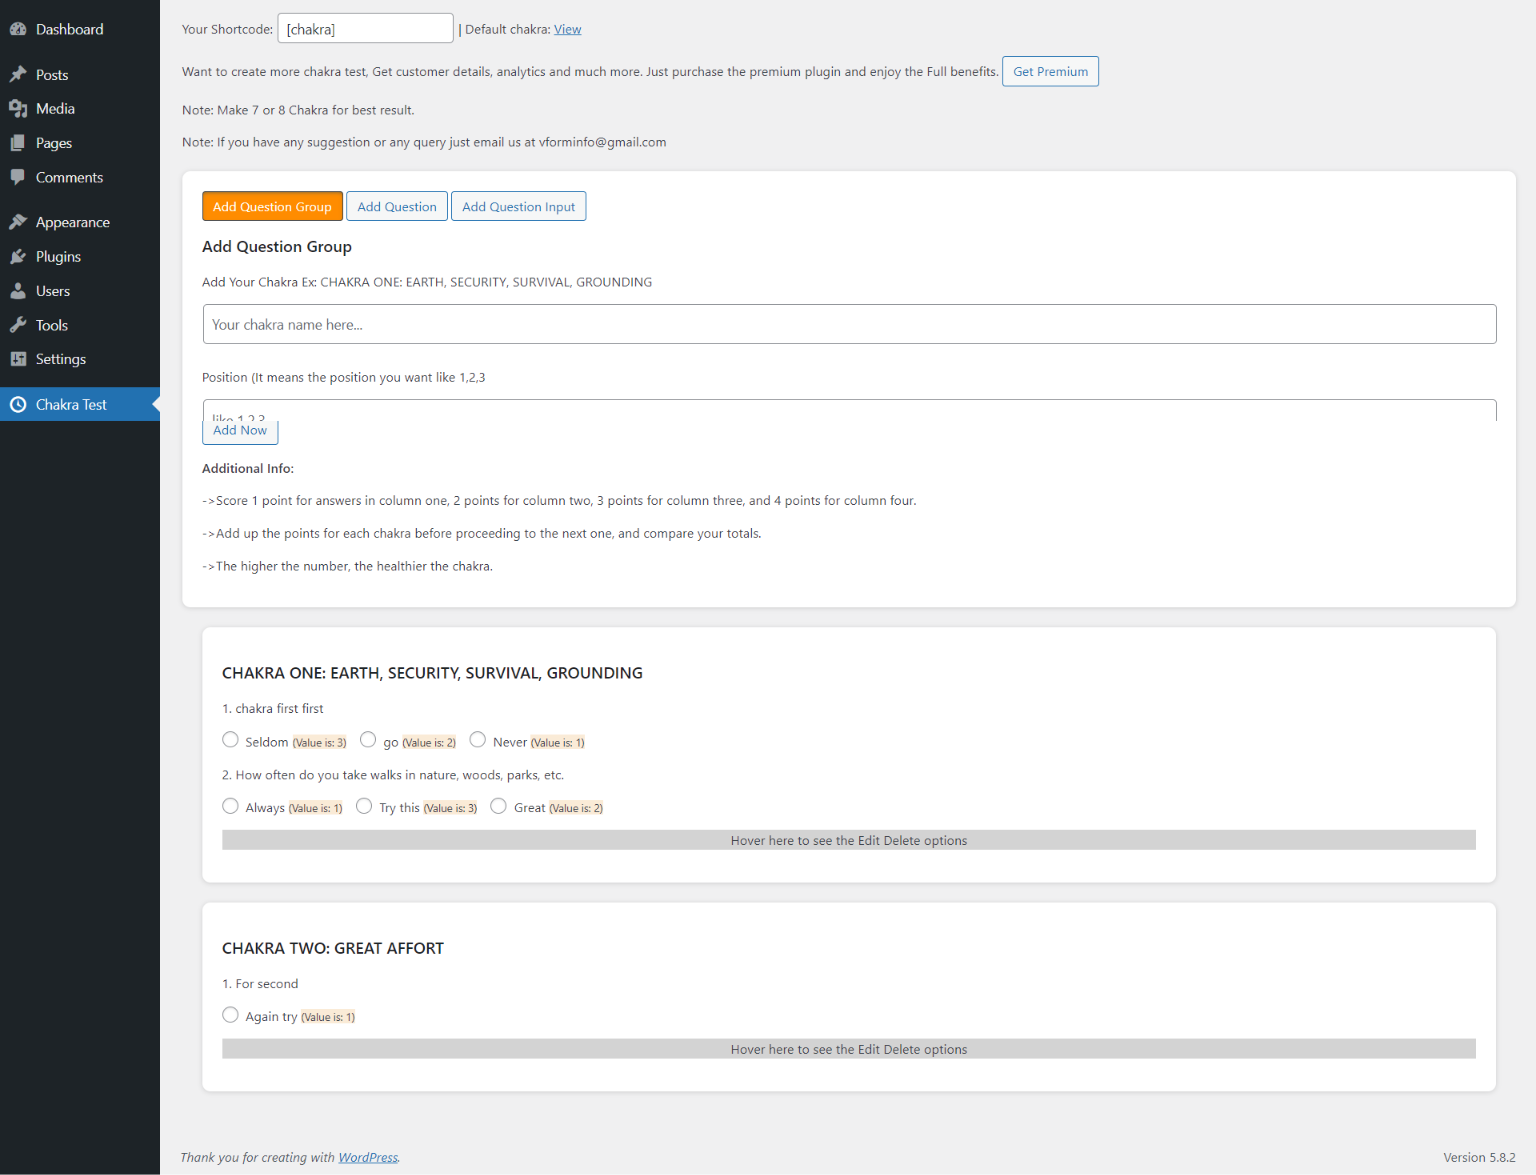Click the 'CHAKRA ONE: EARTH, SECURITY' heading
The width and height of the screenshot is (1536, 1175).
[432, 673]
